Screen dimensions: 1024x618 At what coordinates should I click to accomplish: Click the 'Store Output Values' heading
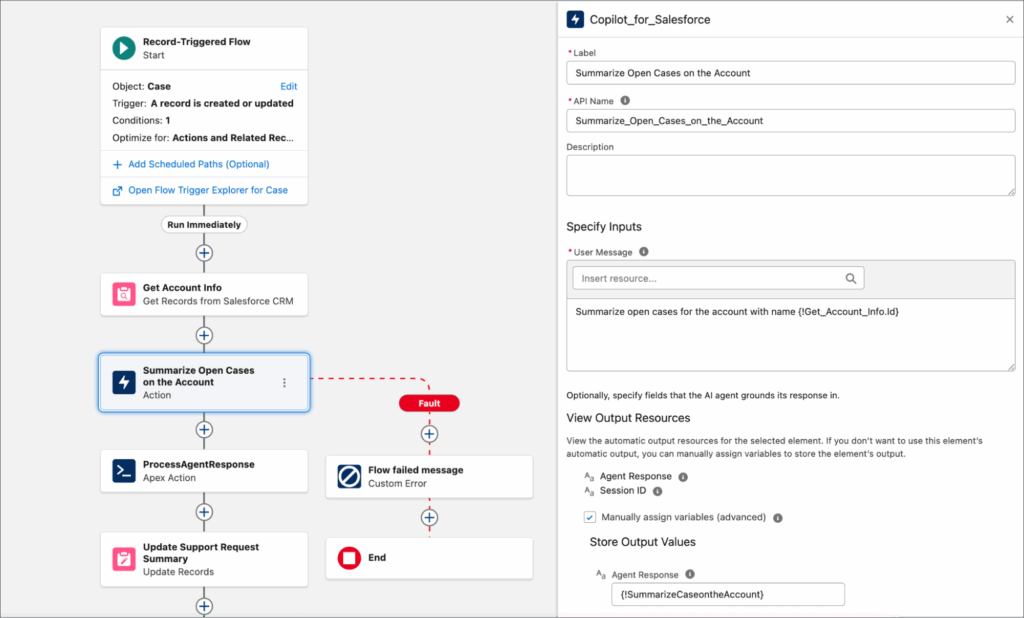point(643,542)
